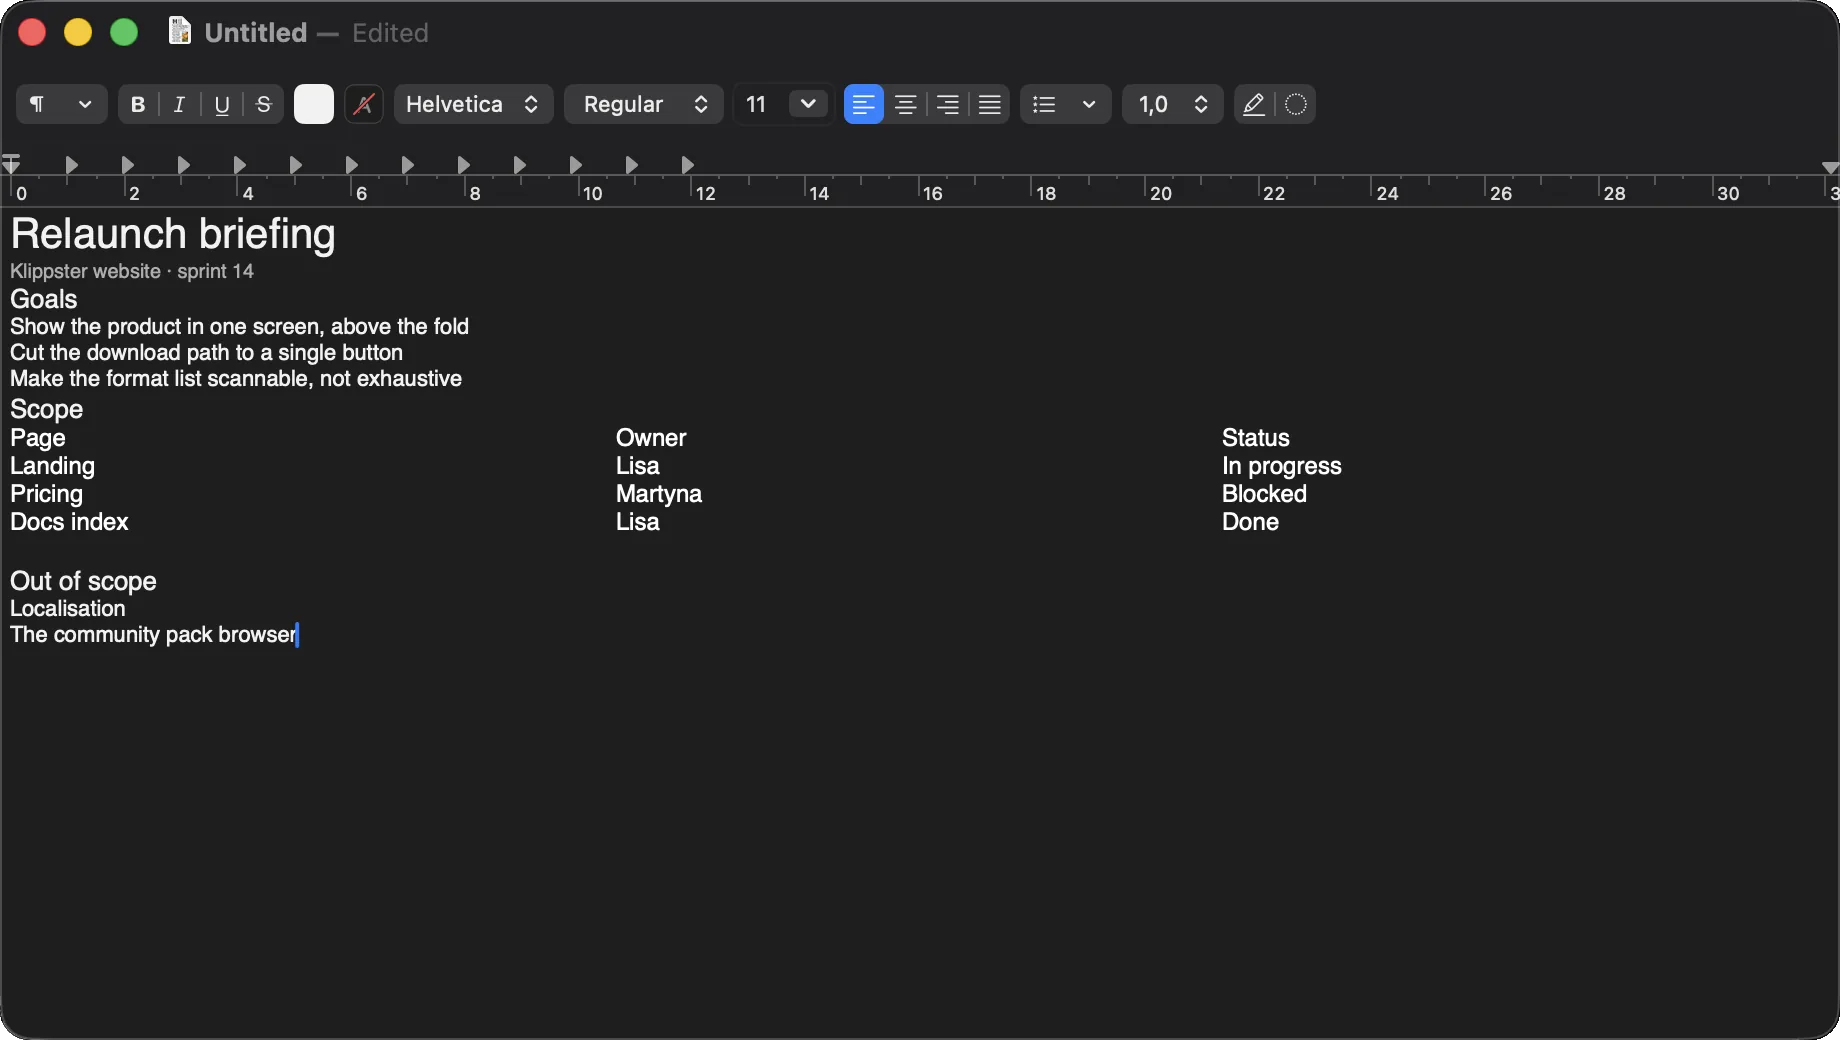
Task: Open the paragraph styles menu
Action: pos(61,104)
